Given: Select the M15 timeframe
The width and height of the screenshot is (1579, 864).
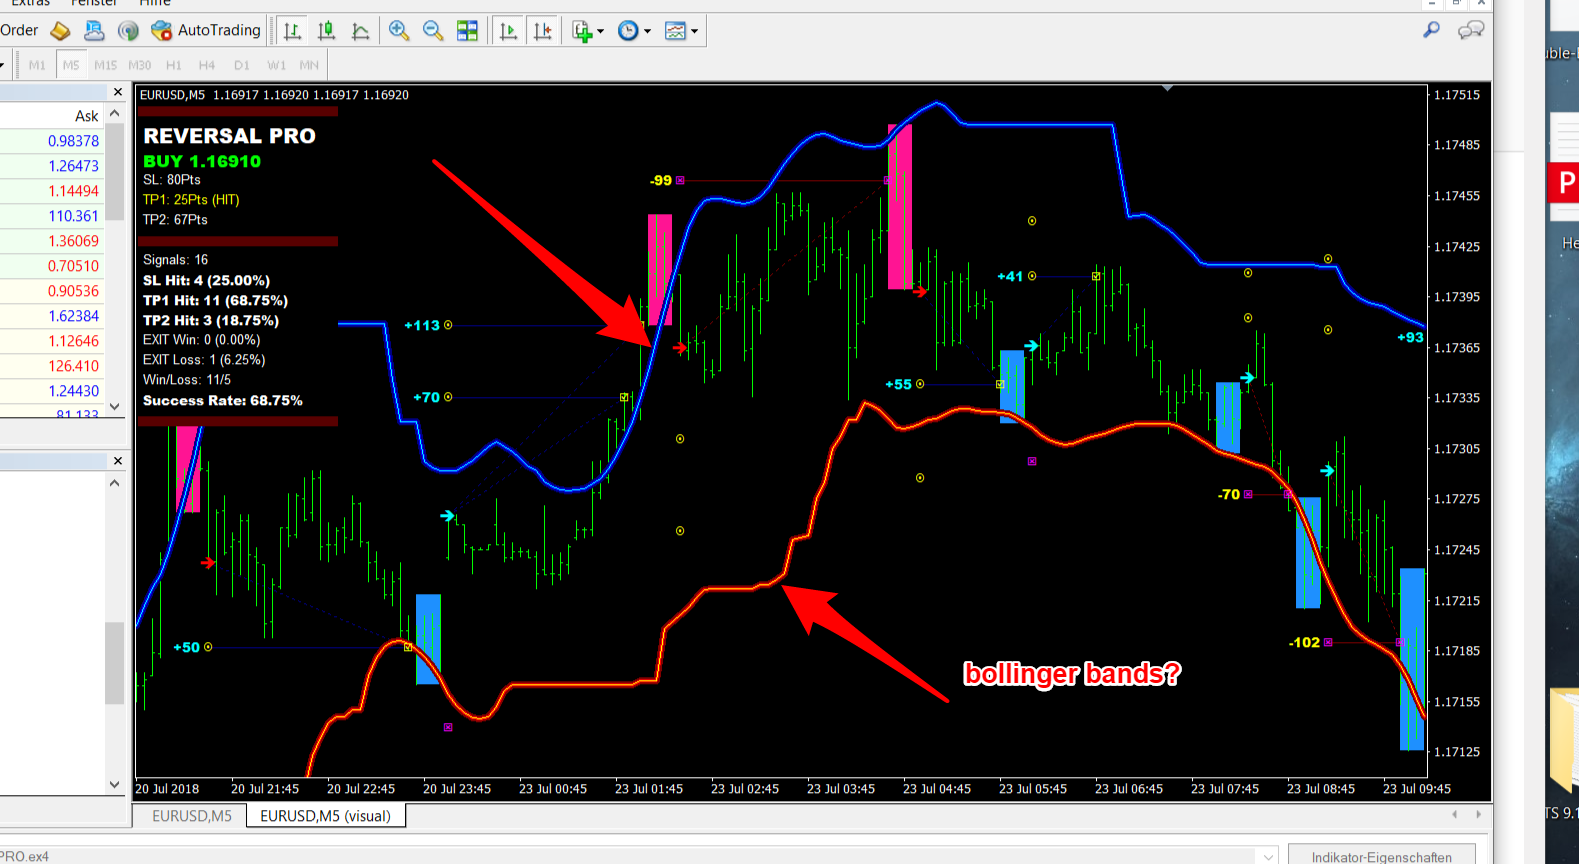Looking at the screenshot, I should tap(105, 65).
